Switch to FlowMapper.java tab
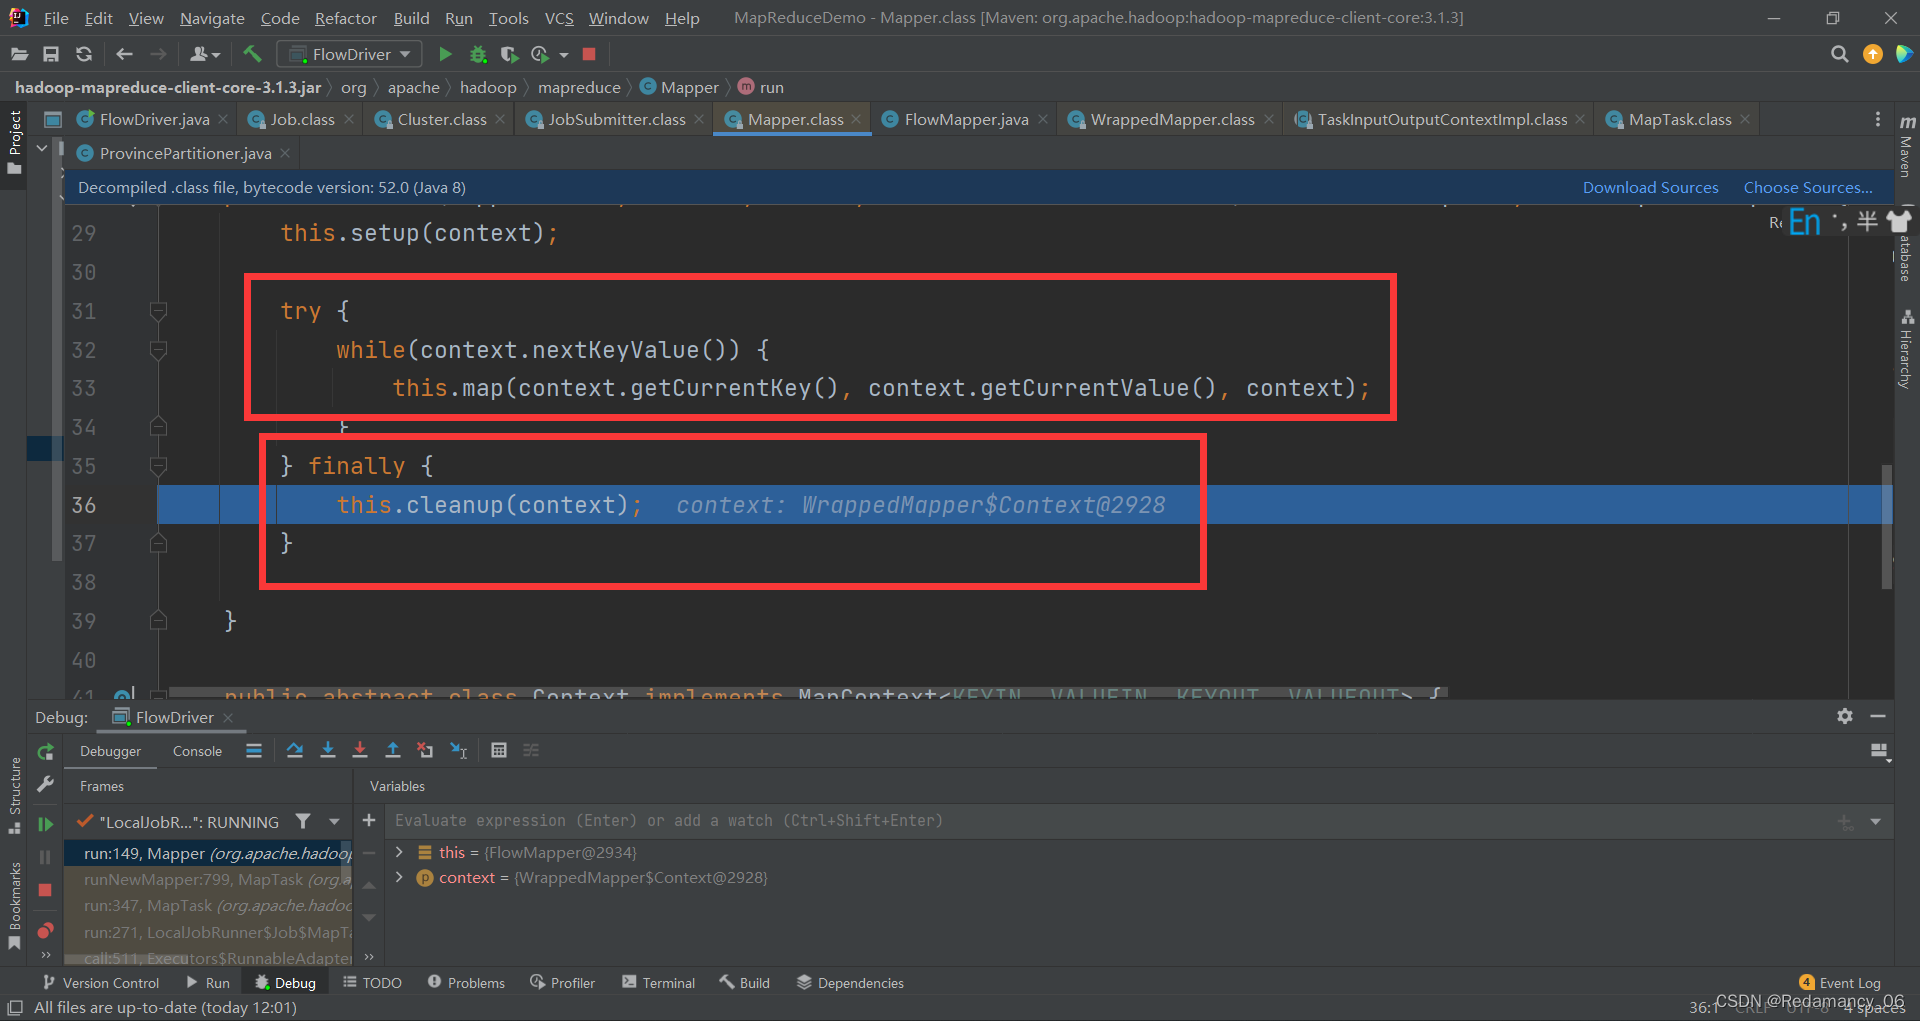Screen dimensions: 1920x1021 pyautogui.click(x=964, y=119)
